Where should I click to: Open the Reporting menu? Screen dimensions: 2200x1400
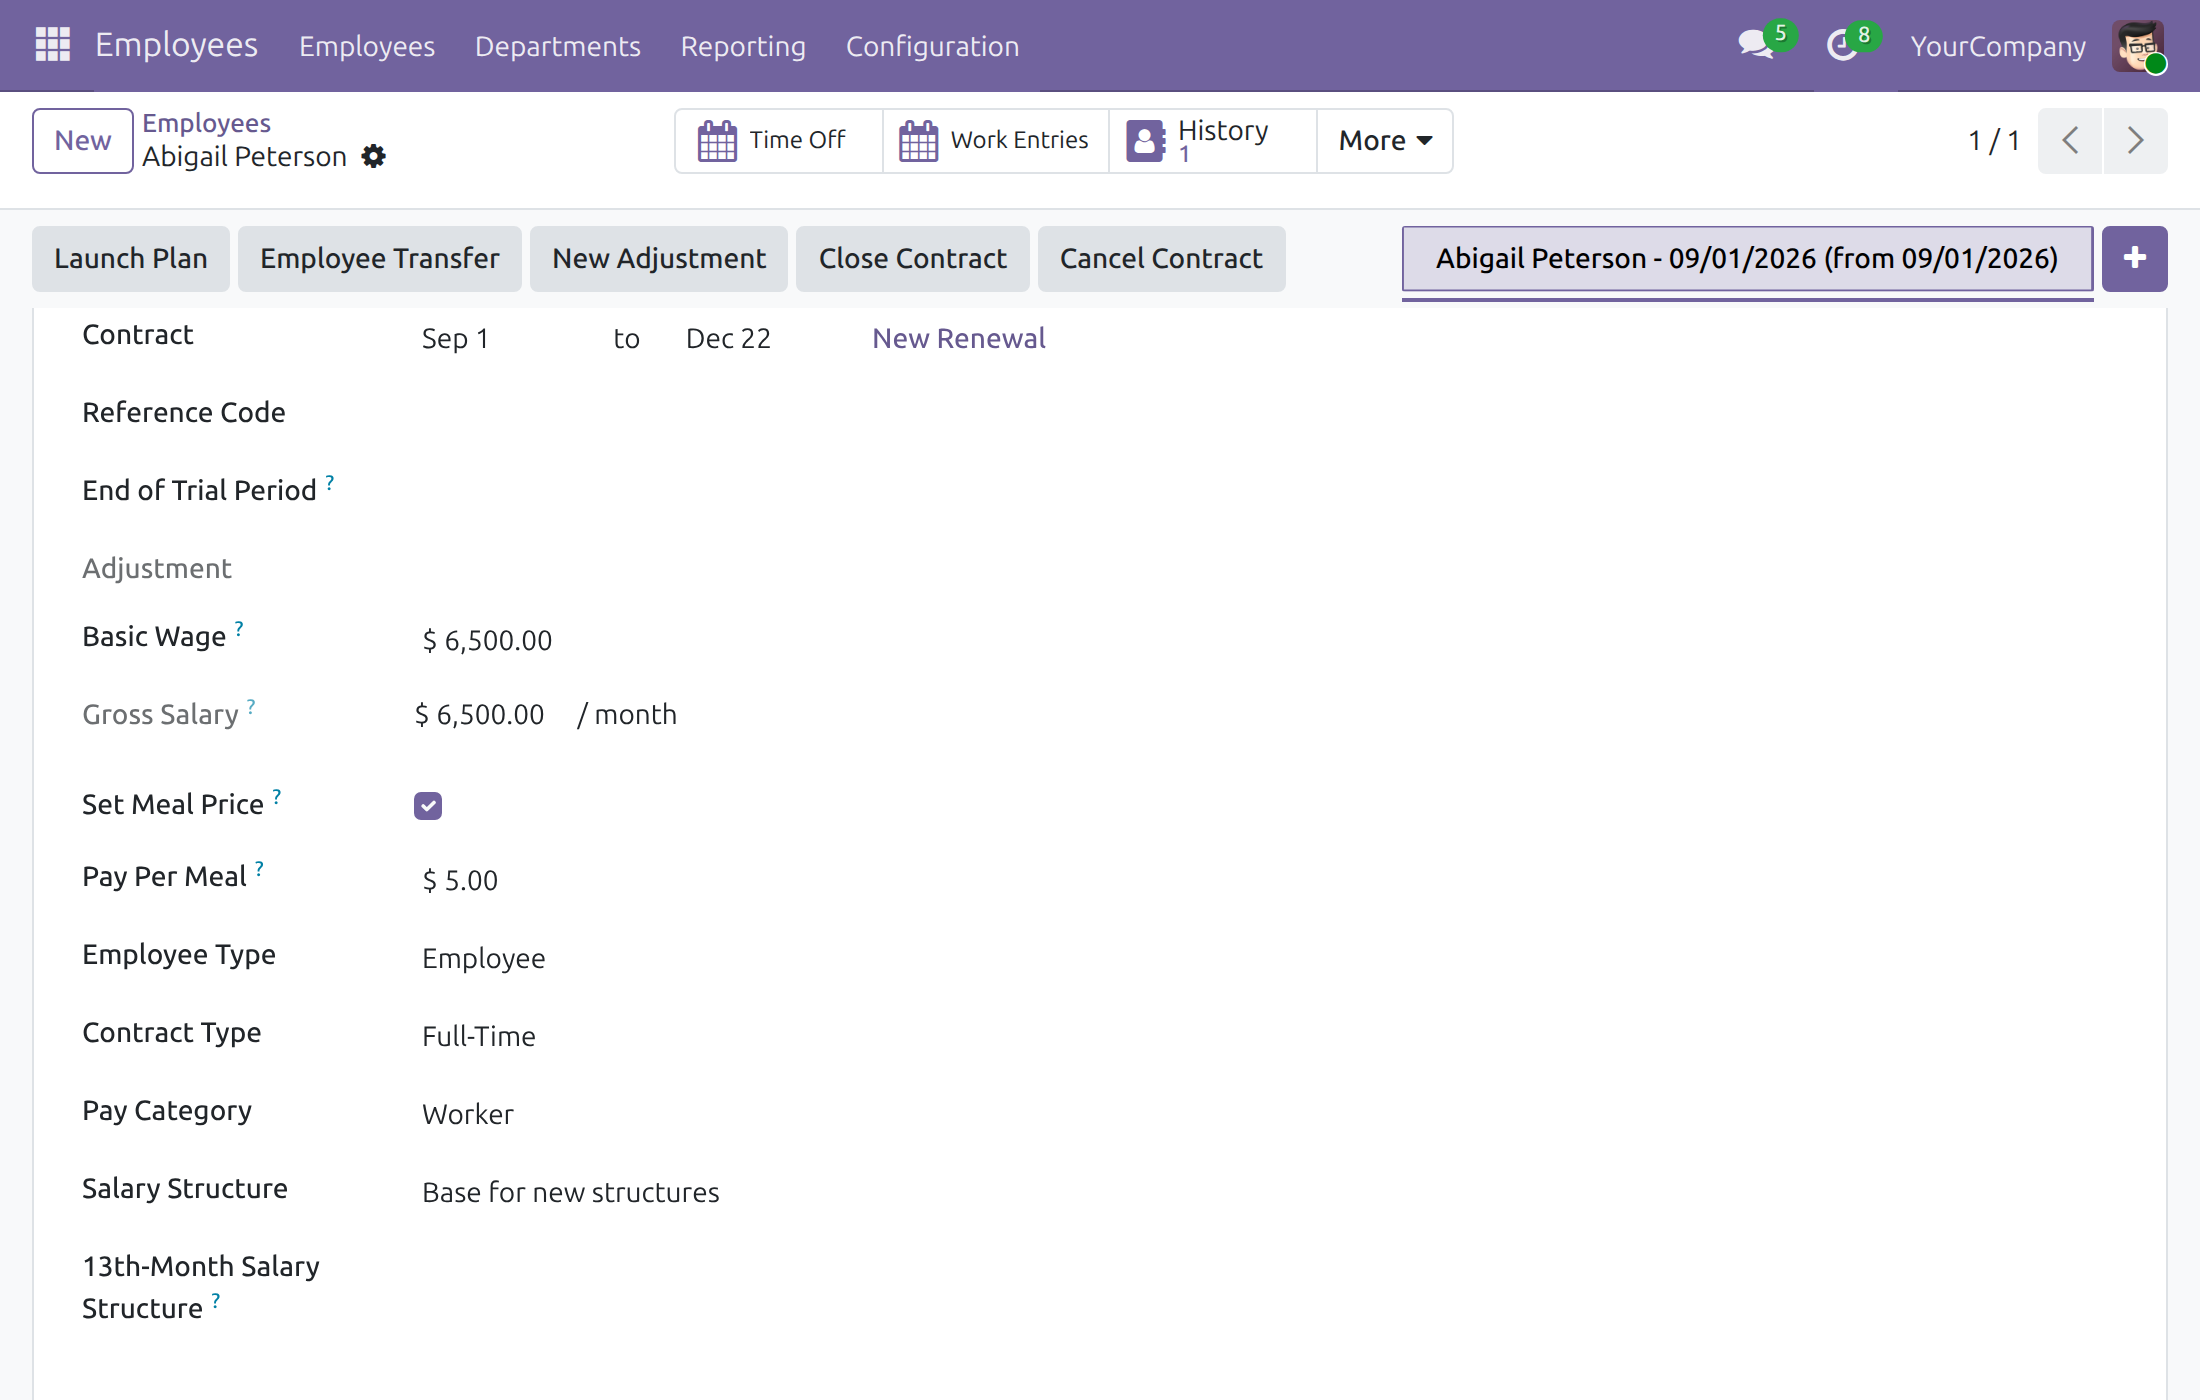tap(743, 46)
